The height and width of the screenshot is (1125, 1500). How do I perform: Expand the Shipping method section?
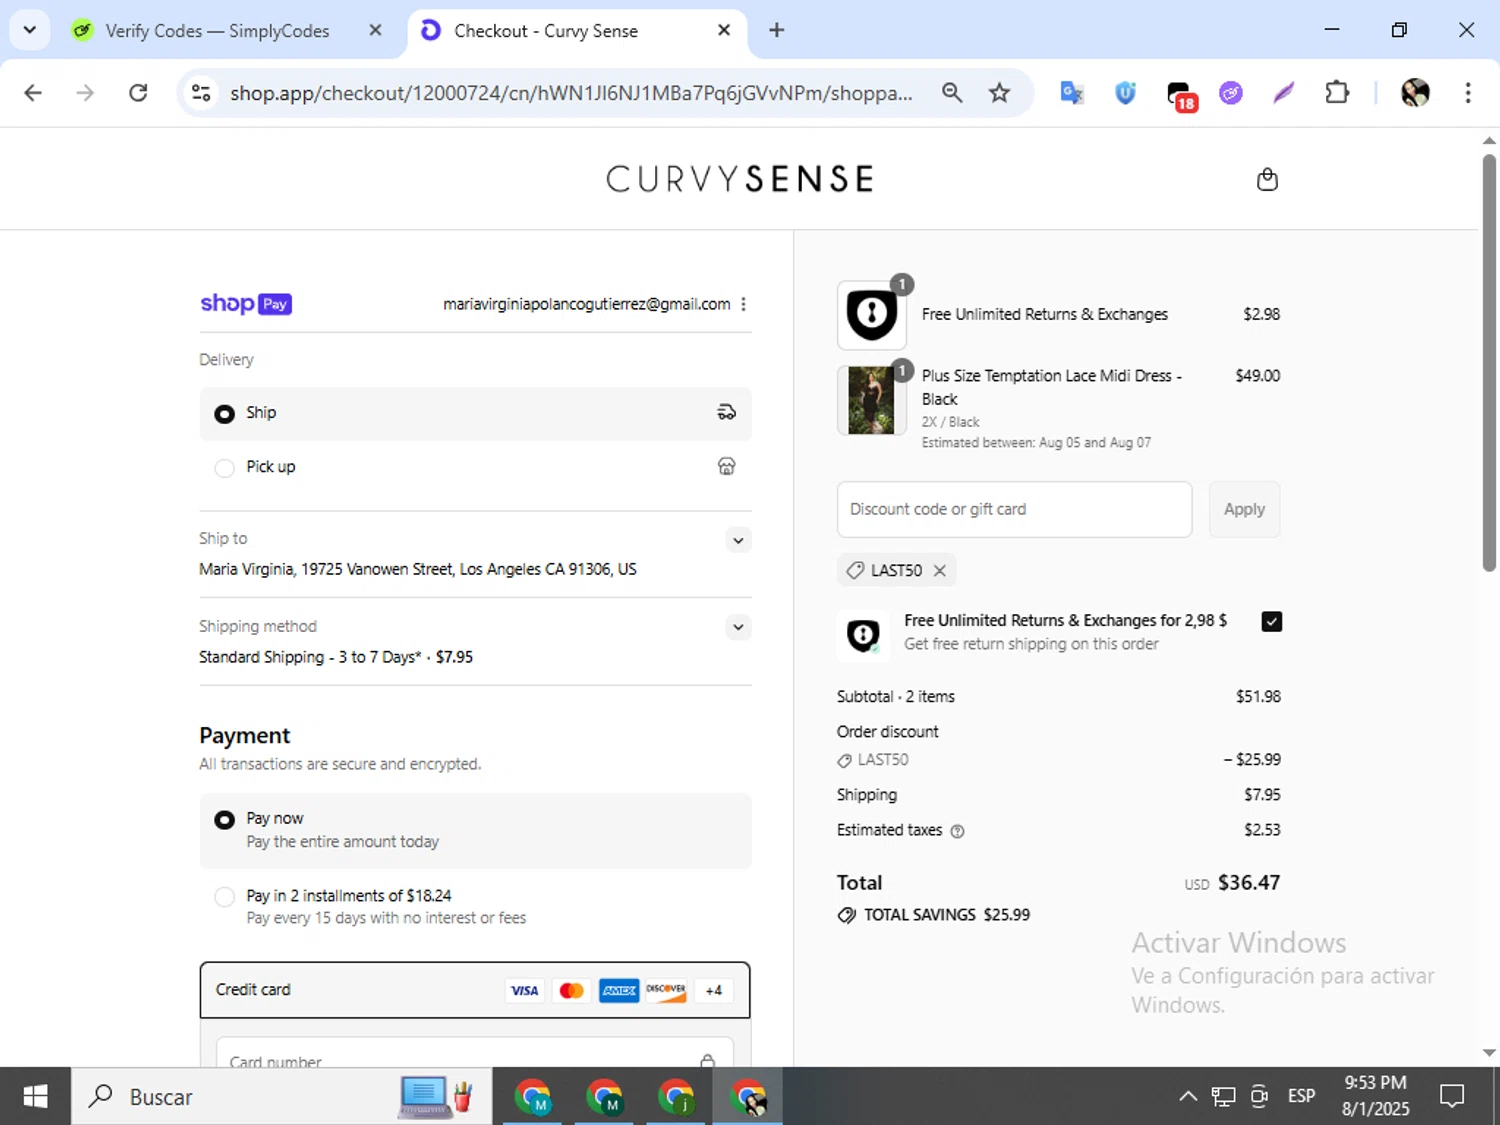pyautogui.click(x=738, y=627)
